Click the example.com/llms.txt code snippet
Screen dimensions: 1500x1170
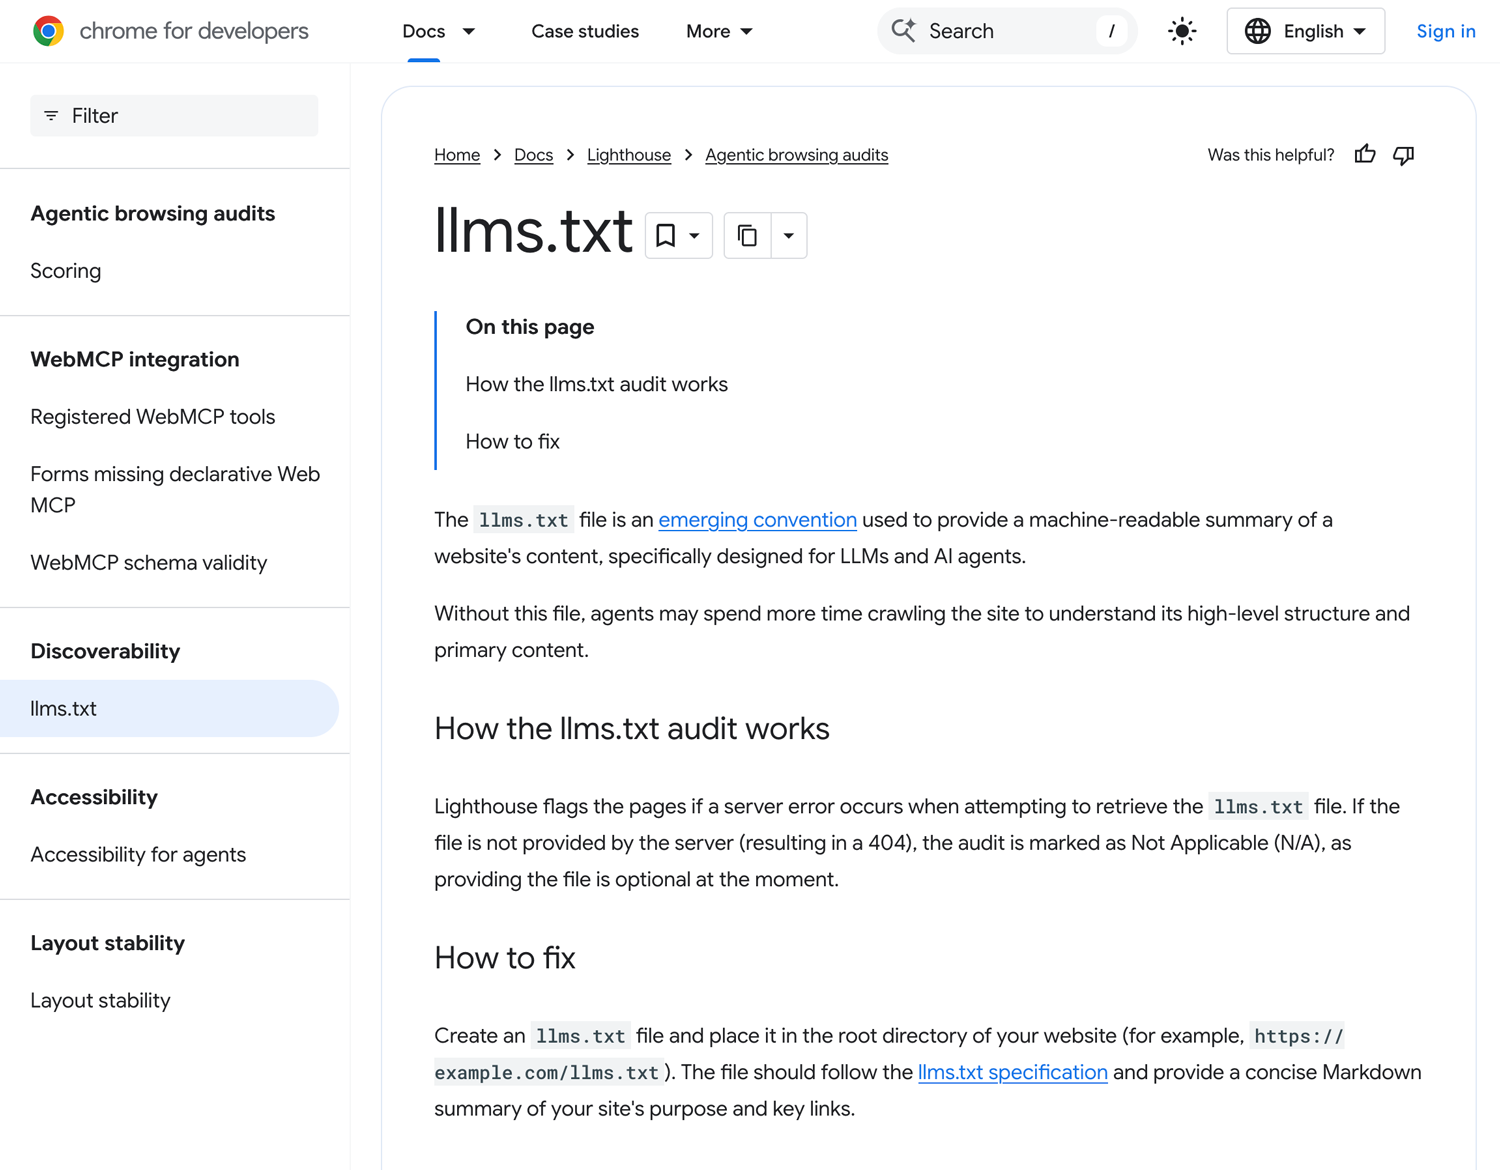tap(548, 1073)
